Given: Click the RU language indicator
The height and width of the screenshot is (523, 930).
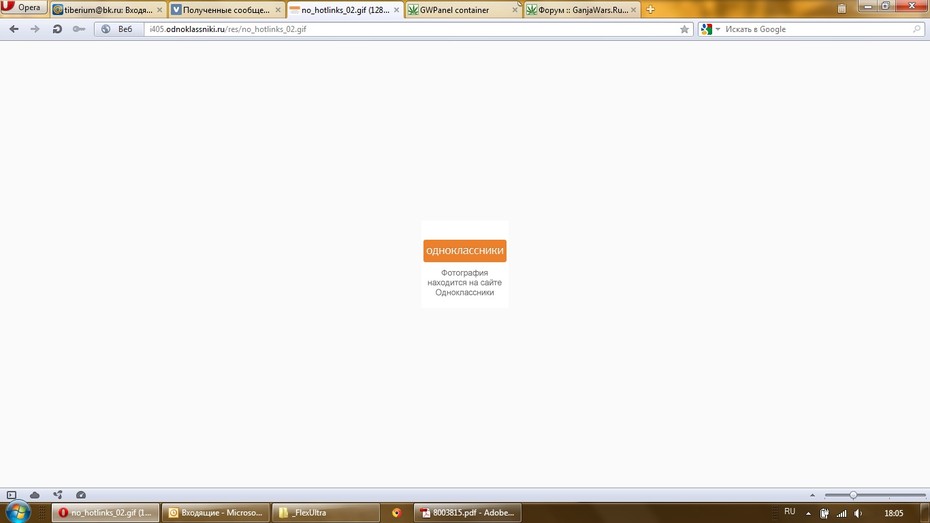Looking at the screenshot, I should pos(789,512).
